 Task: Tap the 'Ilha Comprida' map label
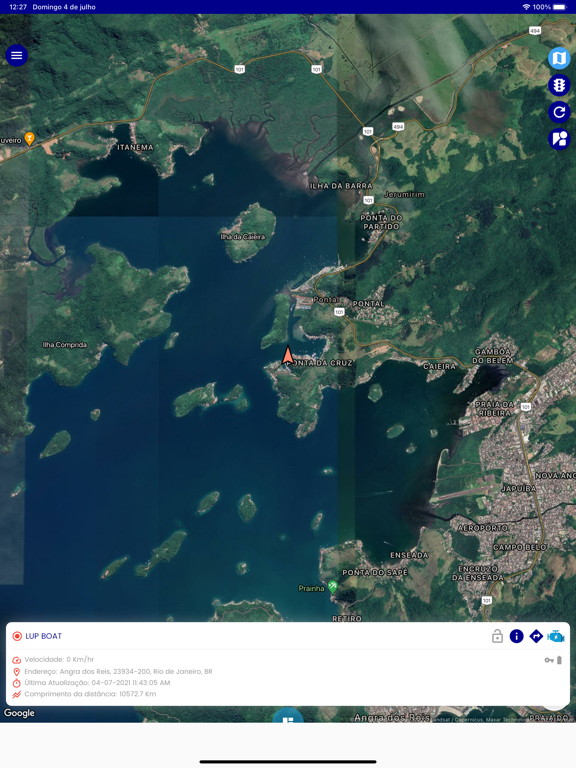[65, 345]
